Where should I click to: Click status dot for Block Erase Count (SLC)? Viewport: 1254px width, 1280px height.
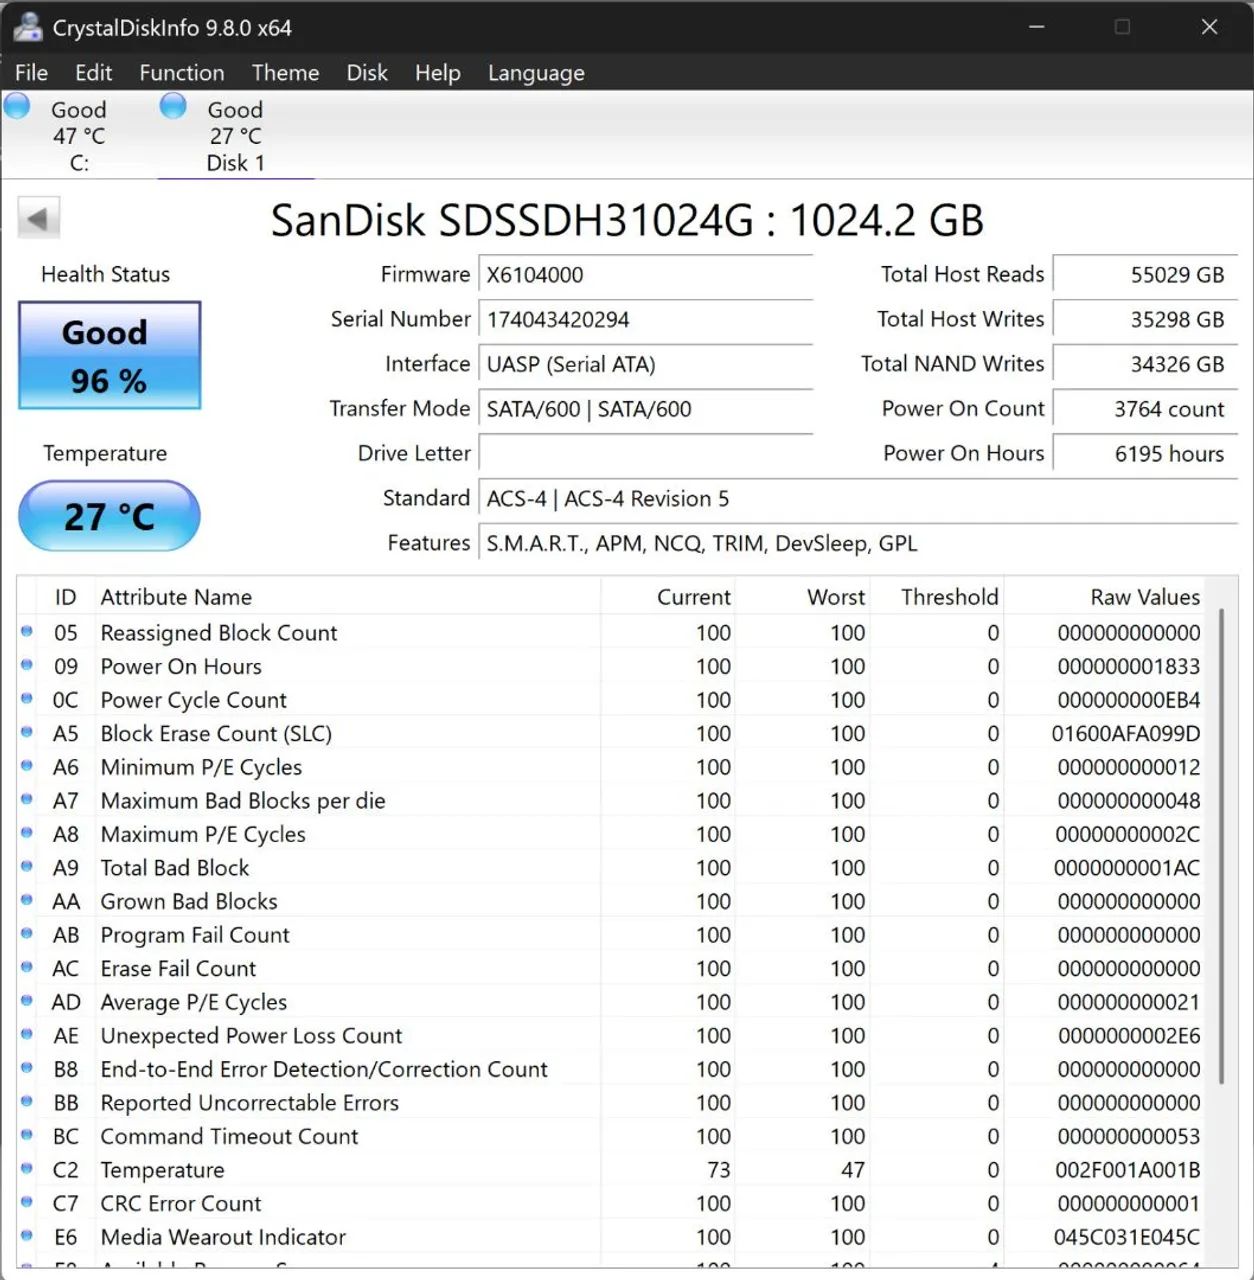click(27, 732)
